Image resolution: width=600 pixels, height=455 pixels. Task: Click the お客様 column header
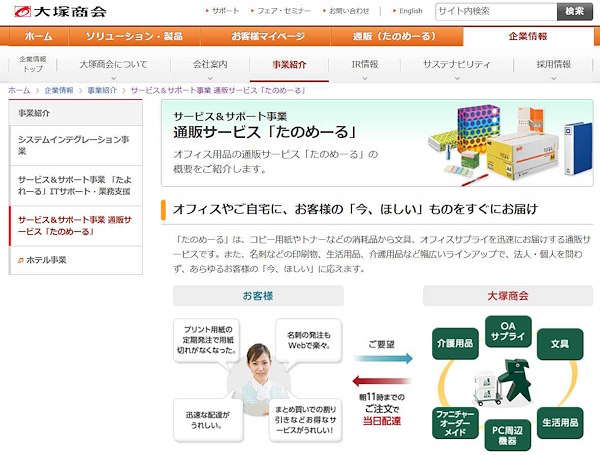258,296
